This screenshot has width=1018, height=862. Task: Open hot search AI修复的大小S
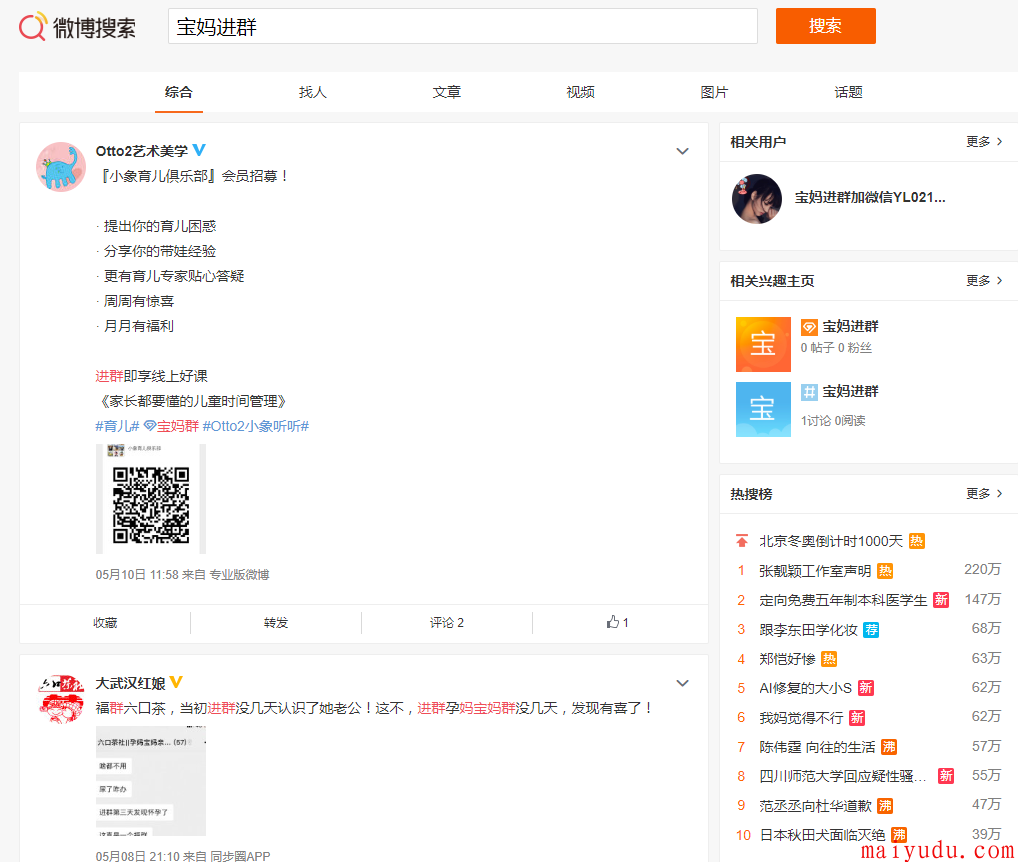[x=805, y=688]
